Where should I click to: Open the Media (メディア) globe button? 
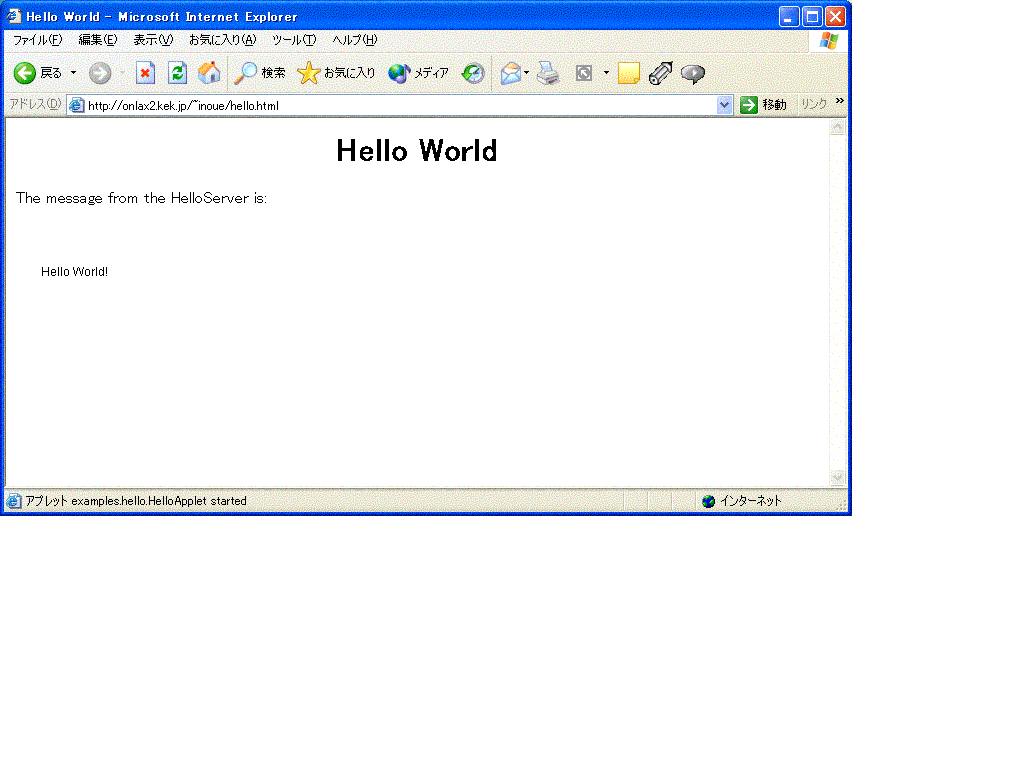tap(418, 72)
